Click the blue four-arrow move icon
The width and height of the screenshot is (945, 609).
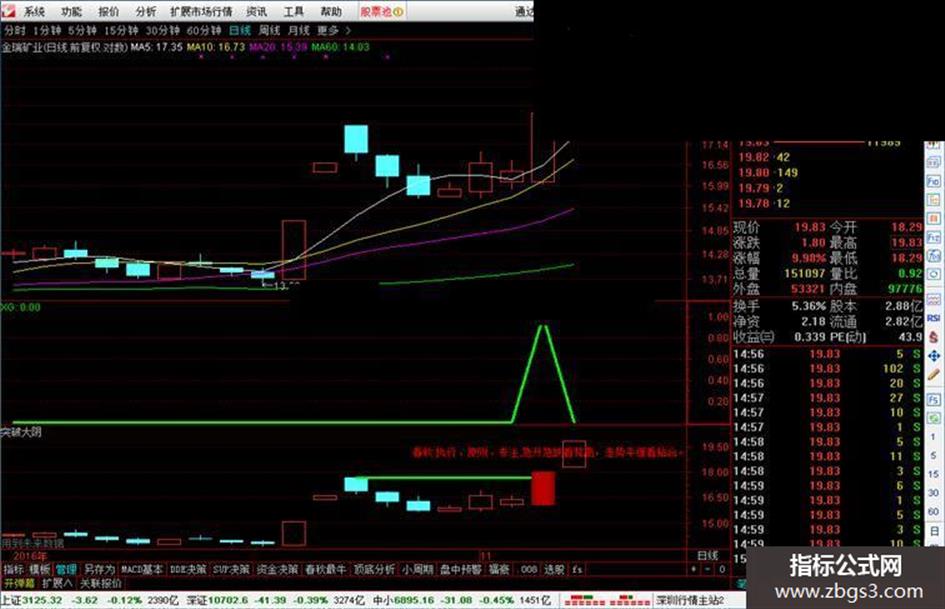[x=934, y=356]
